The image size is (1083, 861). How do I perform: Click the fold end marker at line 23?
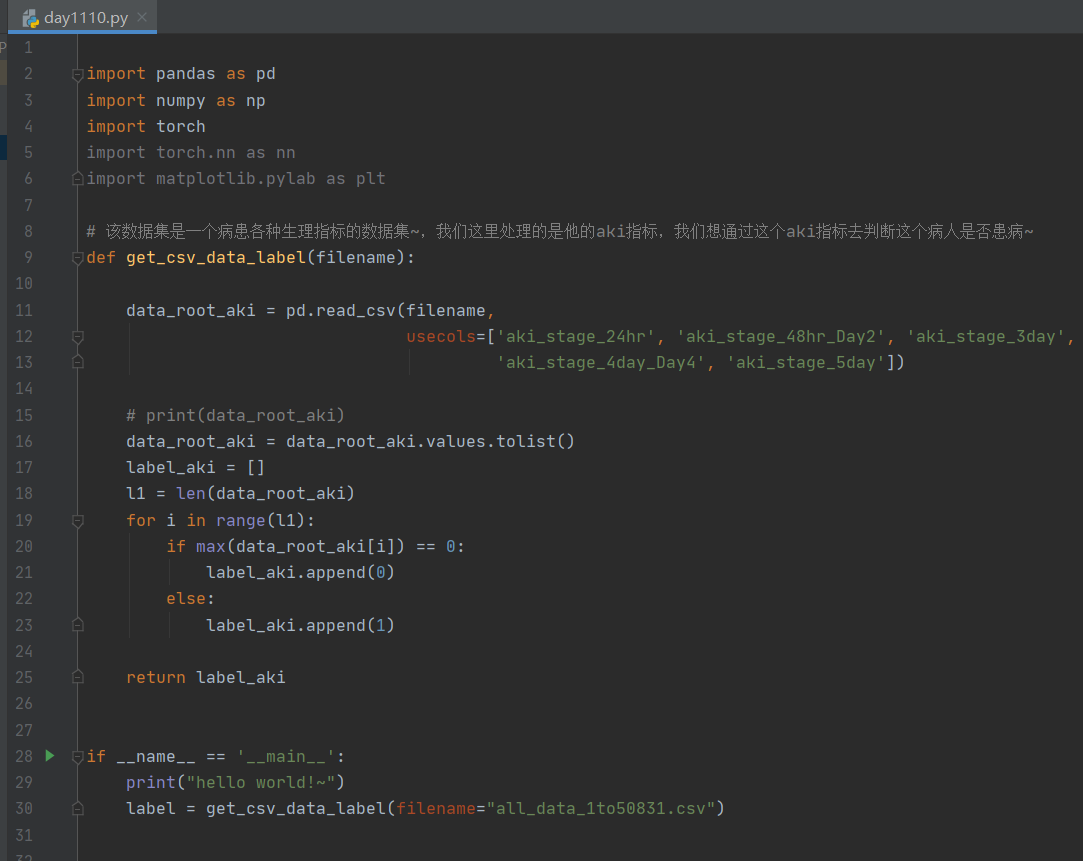(x=78, y=626)
